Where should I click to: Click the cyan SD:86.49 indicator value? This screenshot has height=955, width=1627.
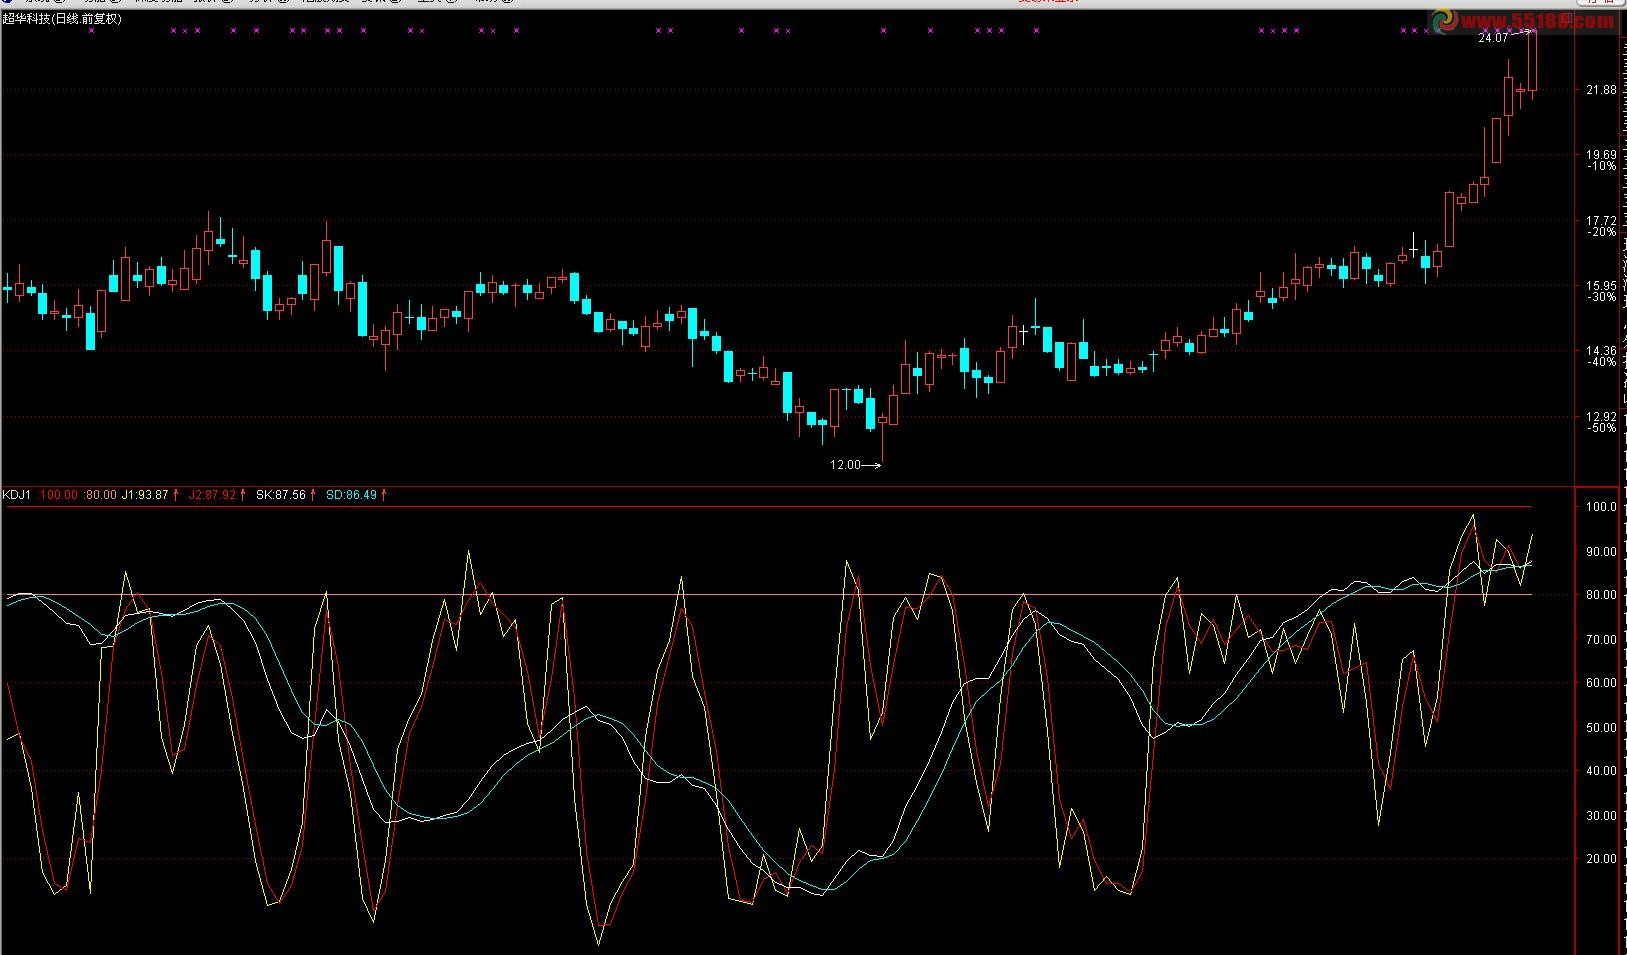(x=351, y=495)
